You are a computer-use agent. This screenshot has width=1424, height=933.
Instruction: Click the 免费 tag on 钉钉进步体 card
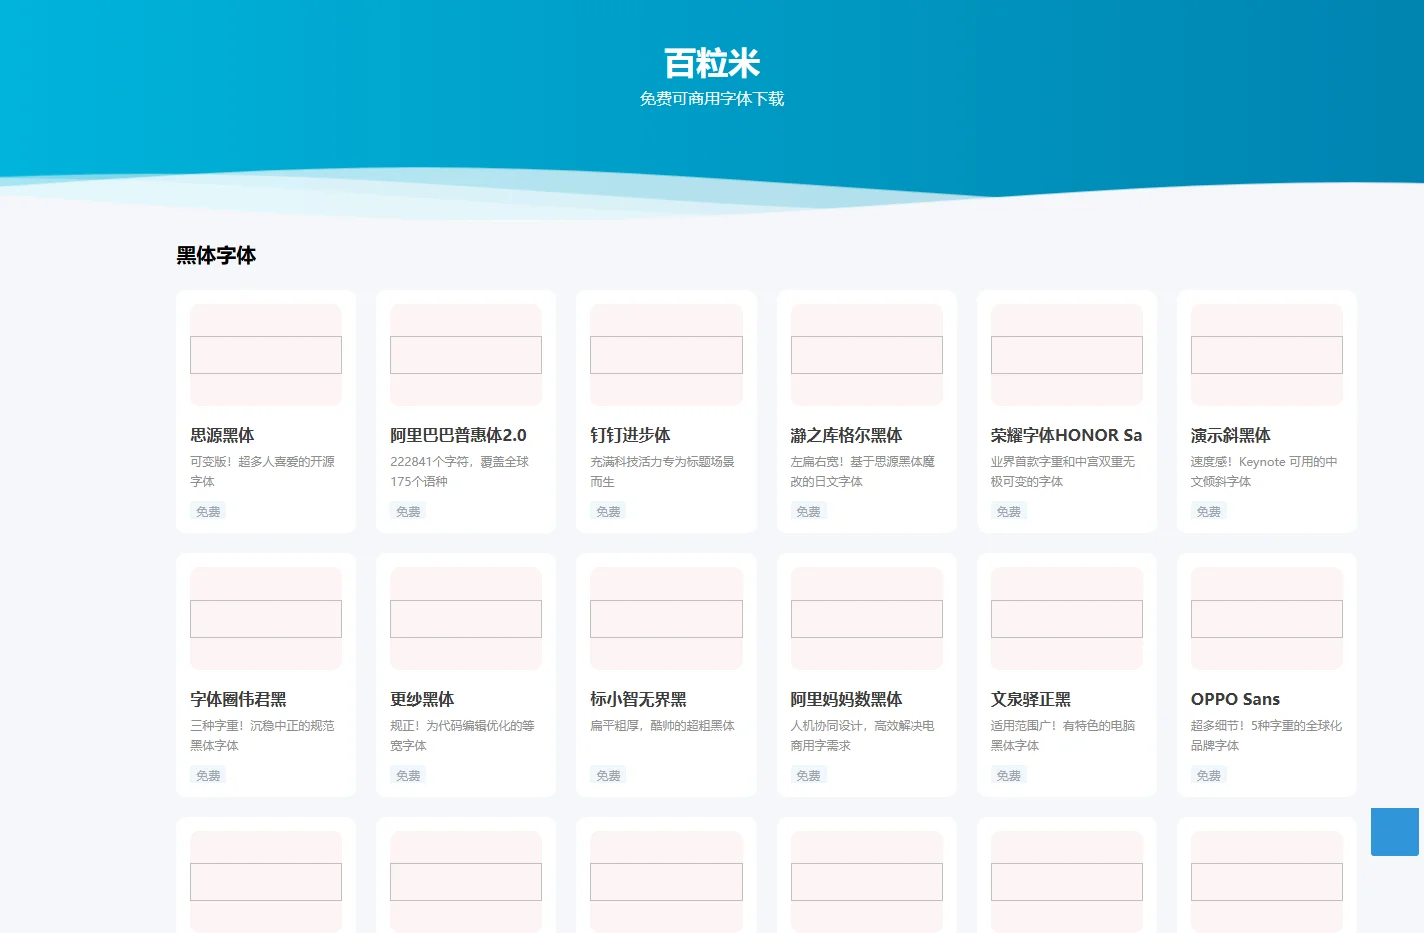608,511
